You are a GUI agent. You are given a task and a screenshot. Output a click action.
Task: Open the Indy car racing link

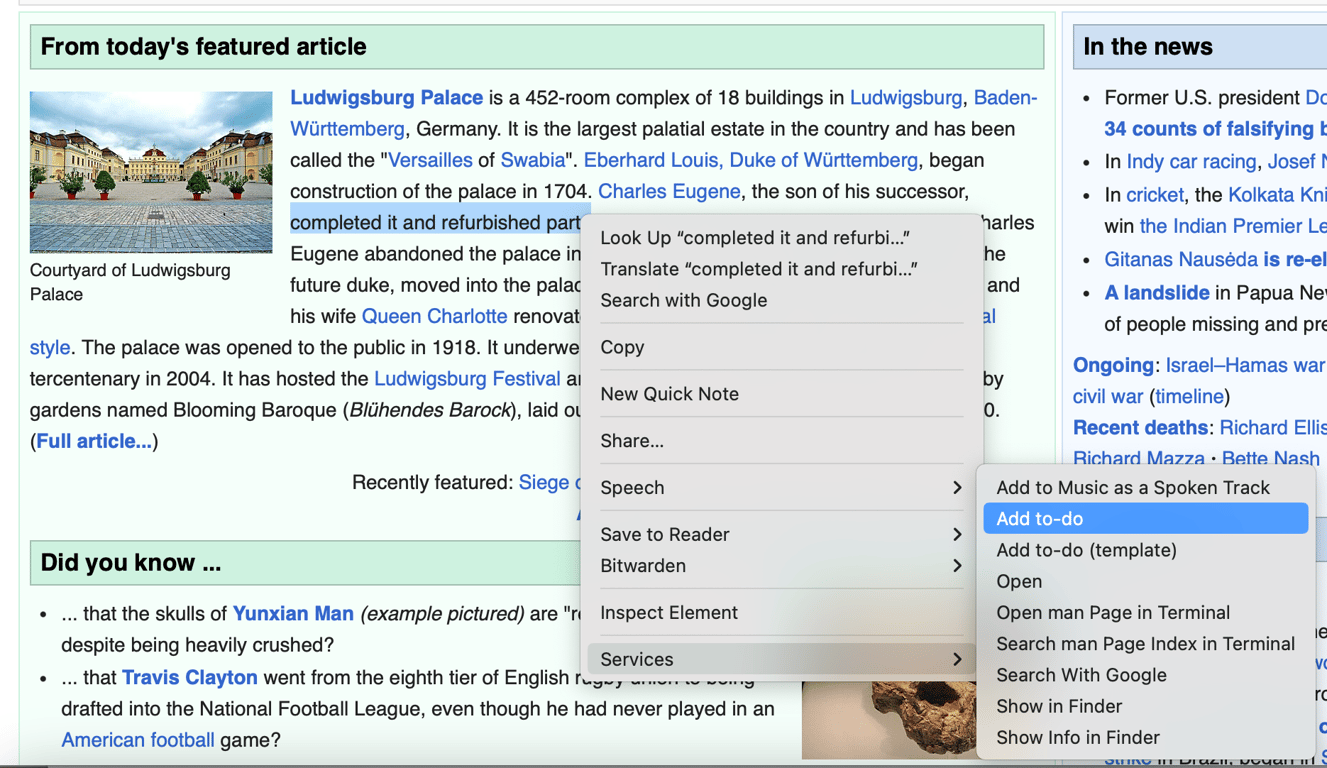tap(1191, 162)
